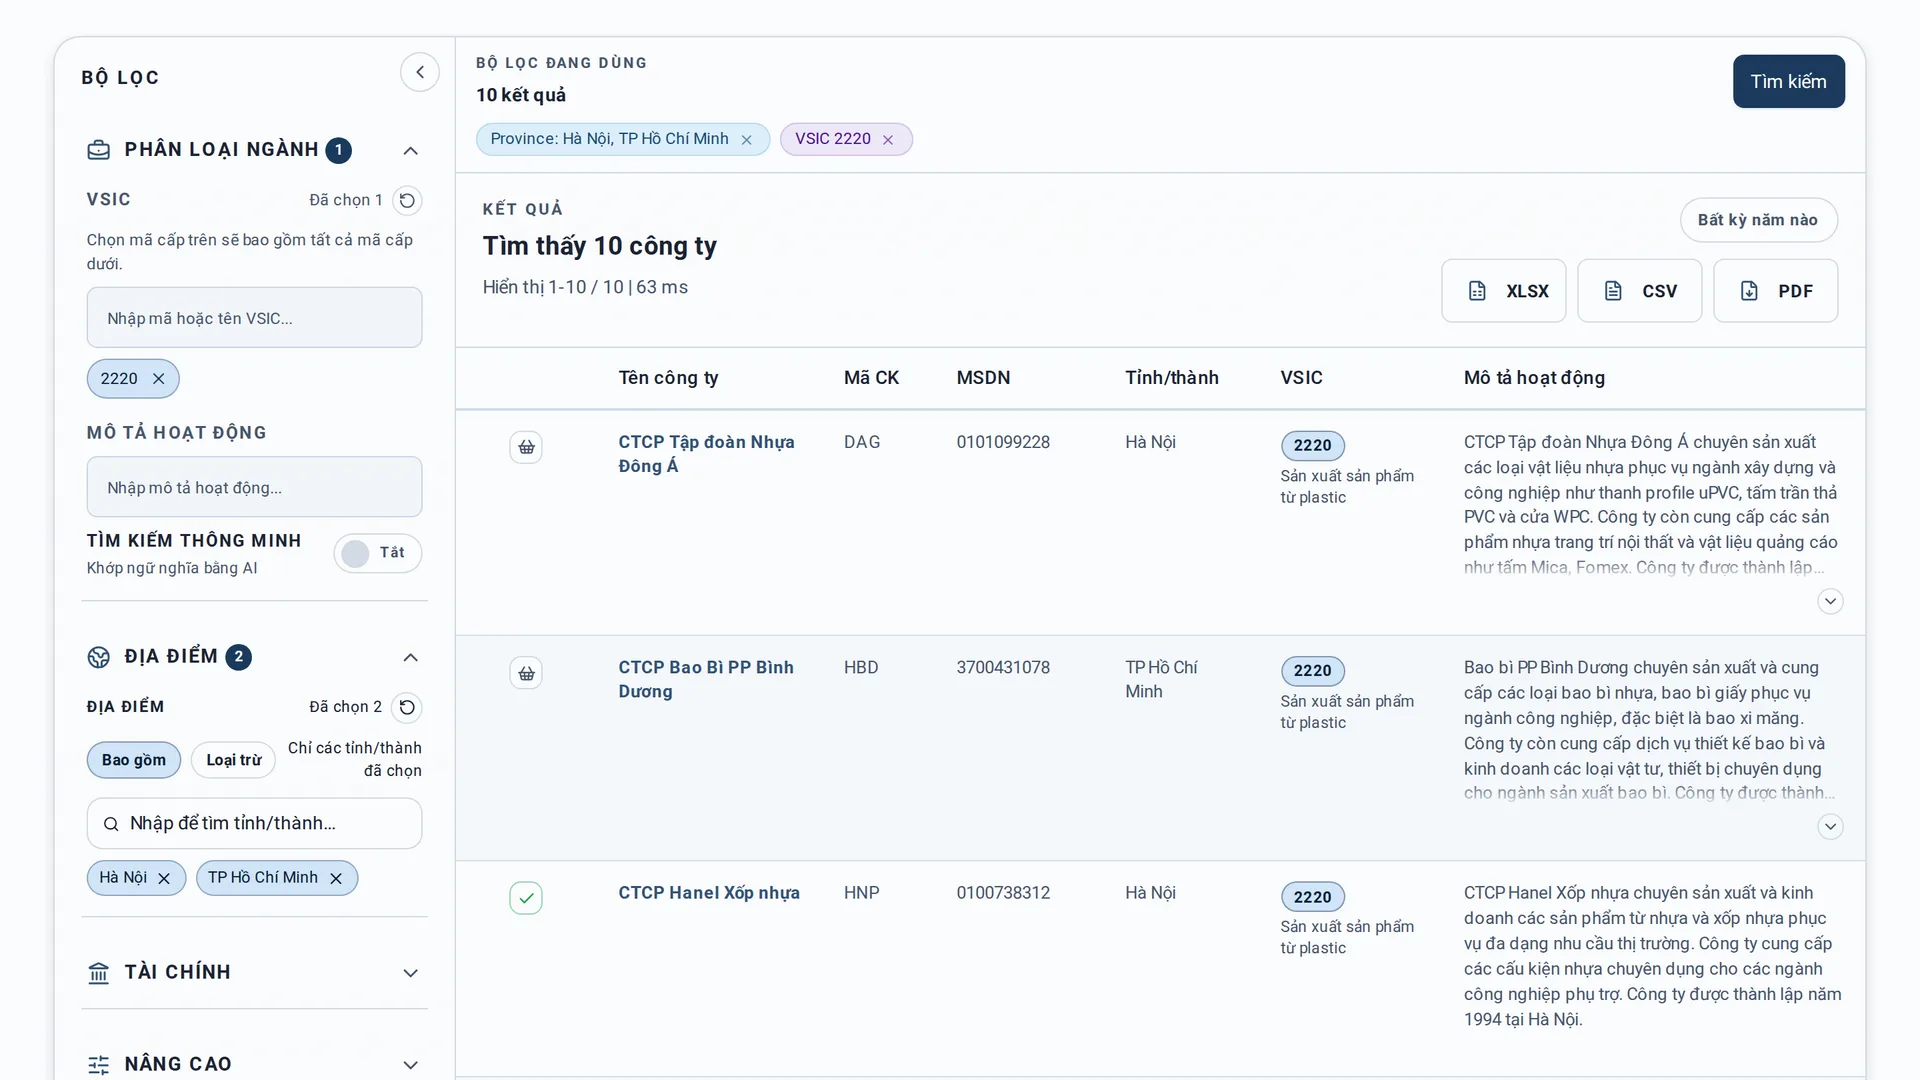Select the Bao gồm location mode
Viewport: 1920px width, 1080px height.
coord(134,760)
